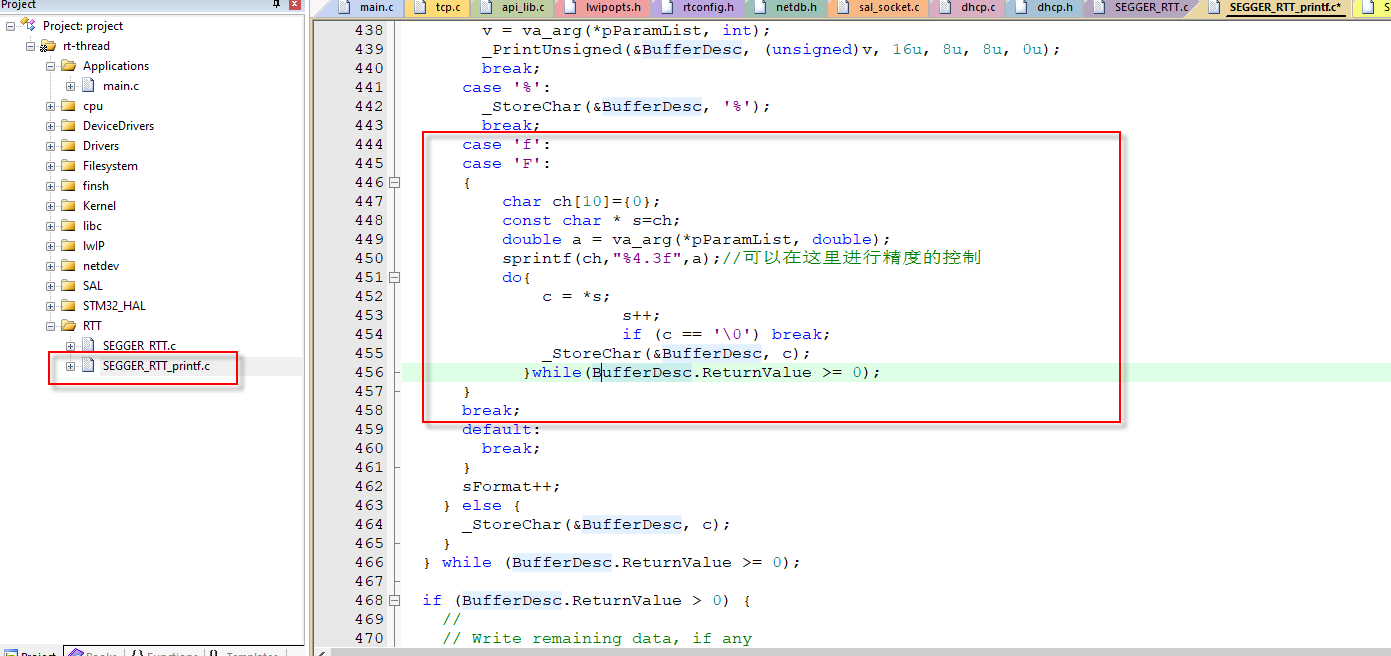Expand the DeviceDrivers group
The height and width of the screenshot is (656, 1391).
pos(50,126)
